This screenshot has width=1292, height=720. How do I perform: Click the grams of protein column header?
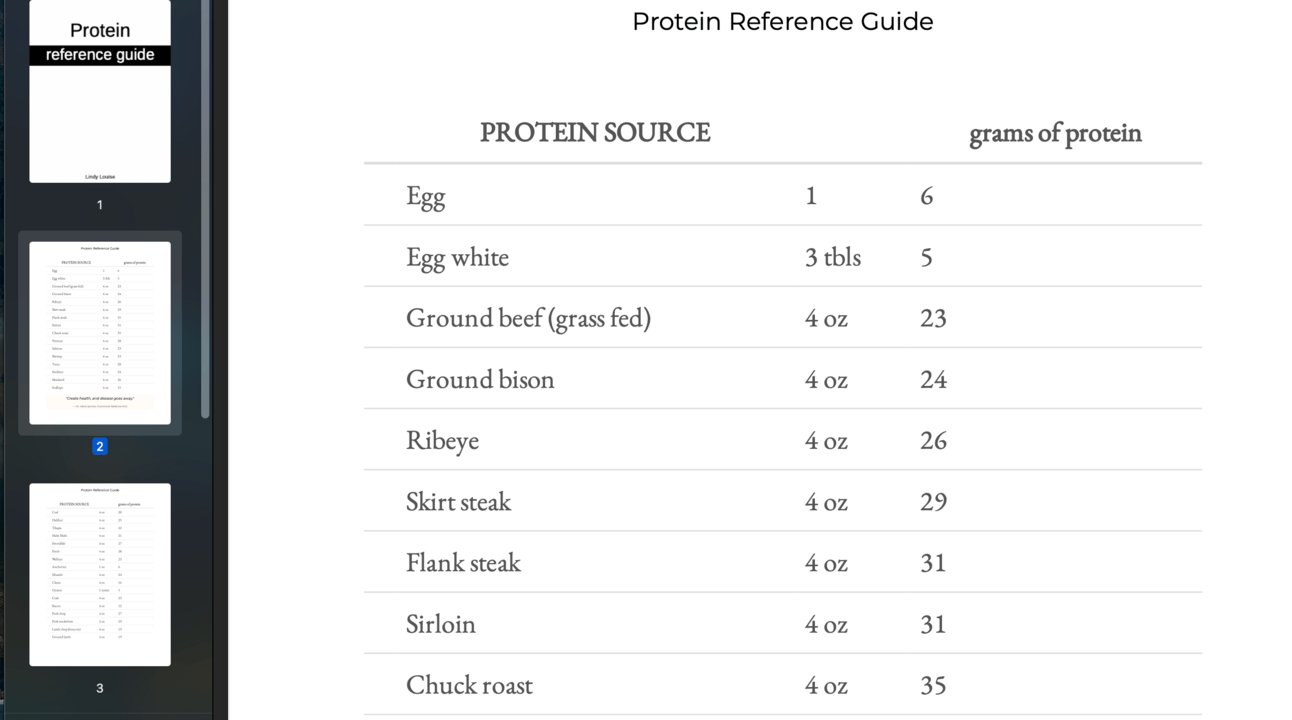tap(1055, 133)
